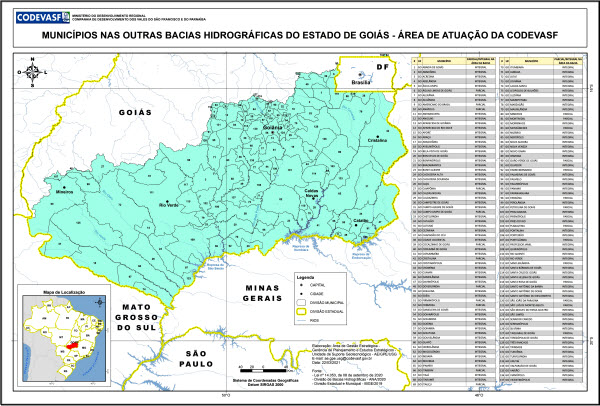The width and height of the screenshot is (600, 406).
Task: Click the Mapa de Localização inset map
Action: (x=64, y=338)
